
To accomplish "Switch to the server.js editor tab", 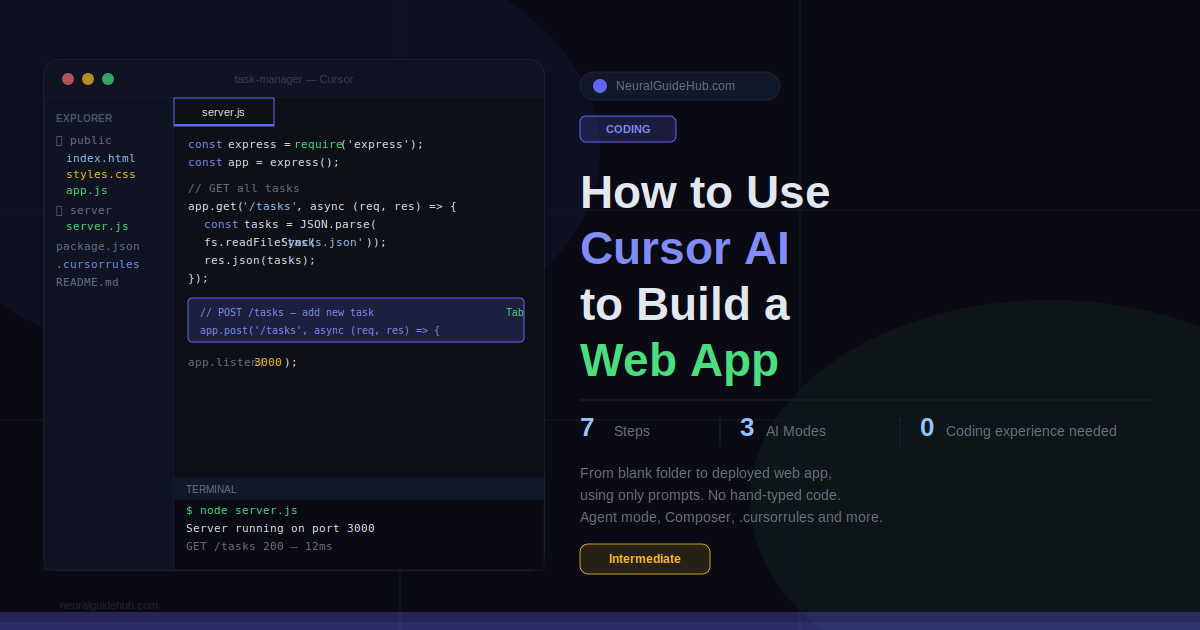I will point(223,112).
